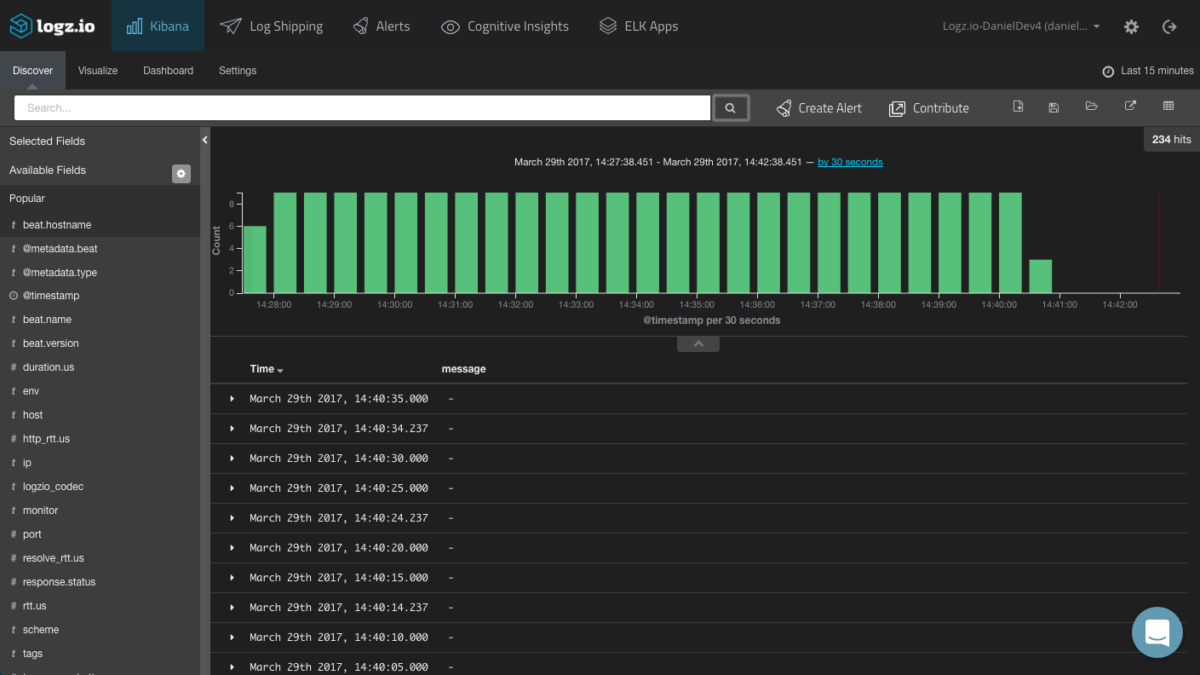Open a saved search
1200x675 pixels.
tap(1091, 105)
